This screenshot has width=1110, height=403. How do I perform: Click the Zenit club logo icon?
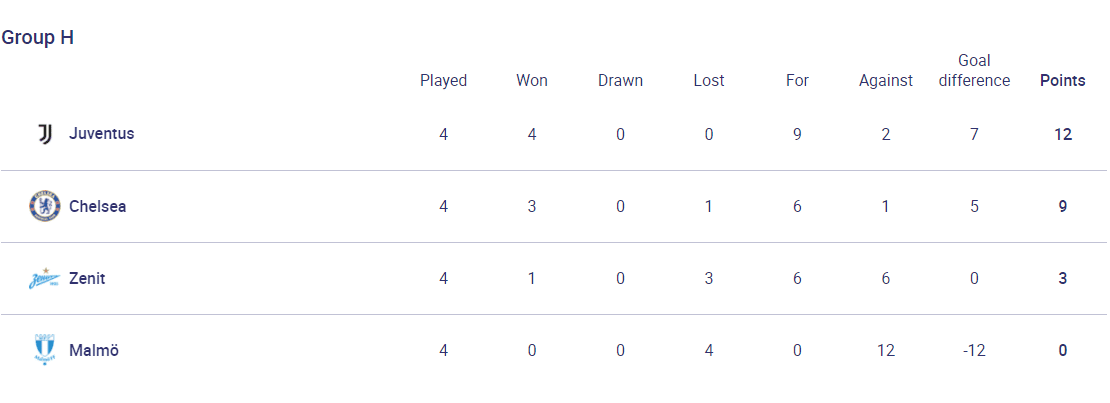click(44, 278)
